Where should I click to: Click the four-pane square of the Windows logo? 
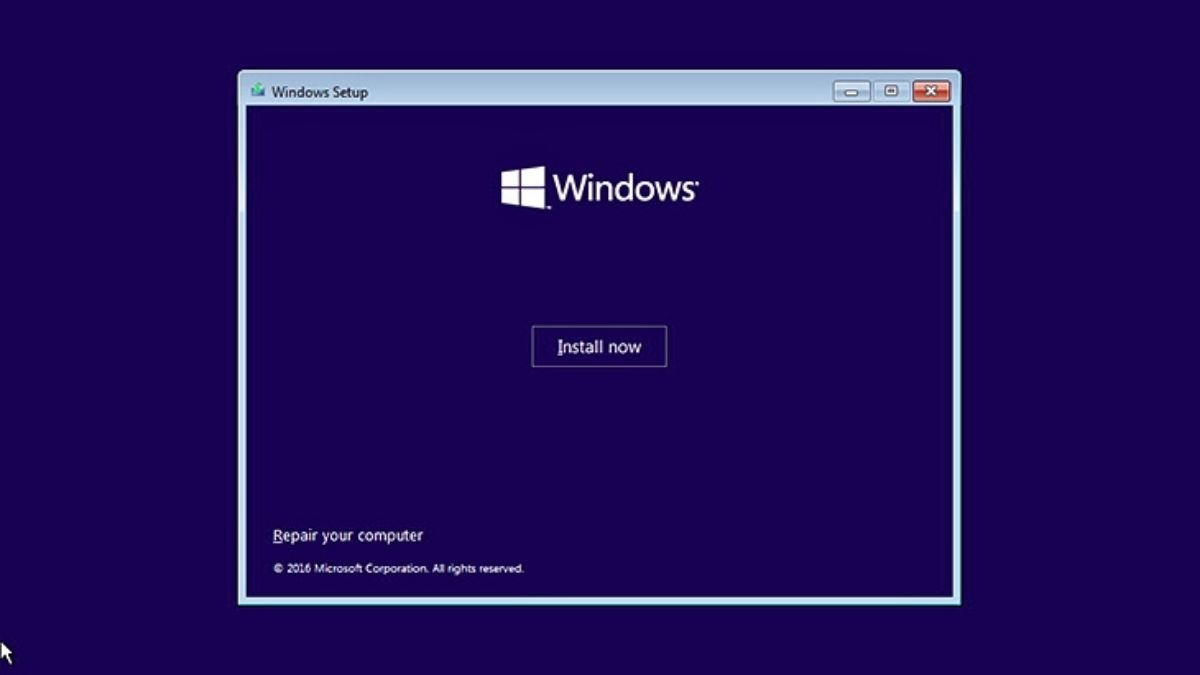tap(523, 185)
